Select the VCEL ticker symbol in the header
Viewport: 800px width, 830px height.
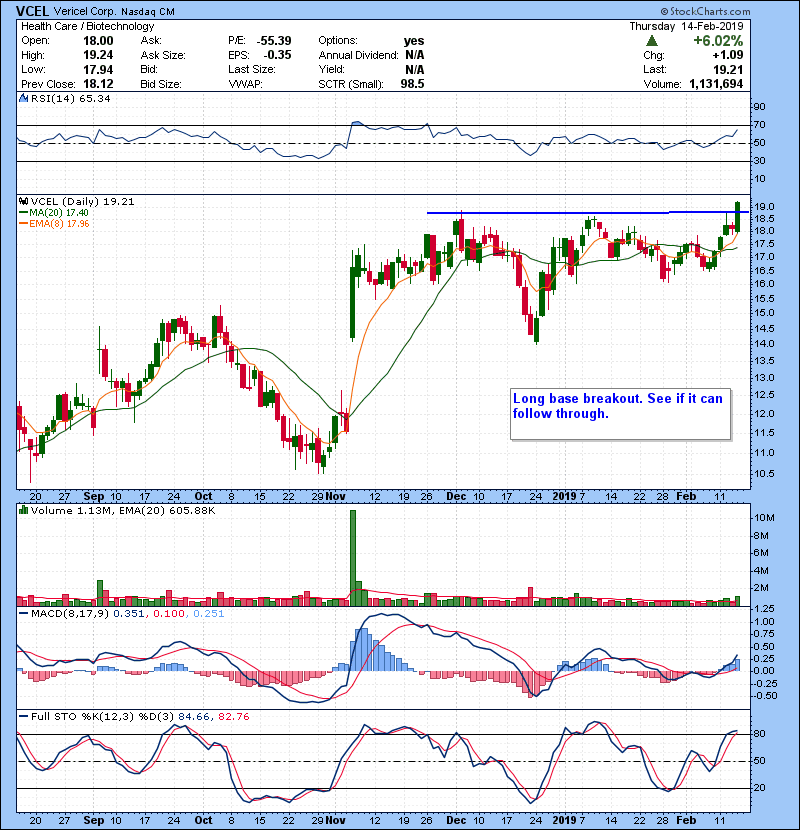click(32, 11)
